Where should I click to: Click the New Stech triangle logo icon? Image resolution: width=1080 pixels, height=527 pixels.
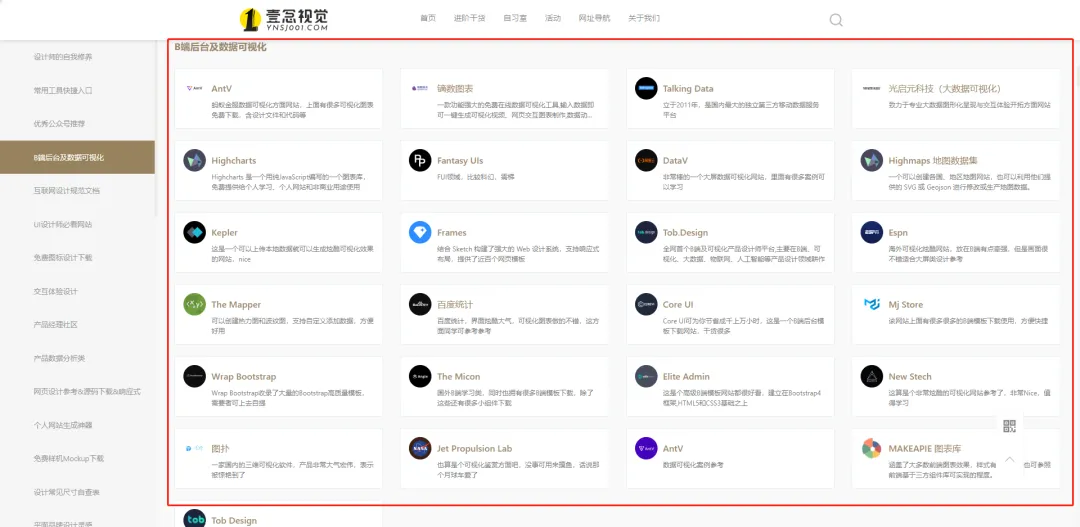871,376
